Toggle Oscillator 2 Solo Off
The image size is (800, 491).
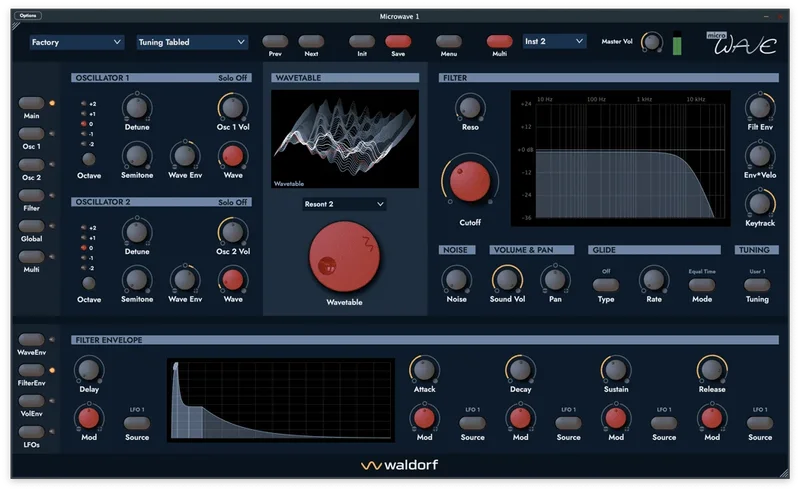click(x=232, y=202)
